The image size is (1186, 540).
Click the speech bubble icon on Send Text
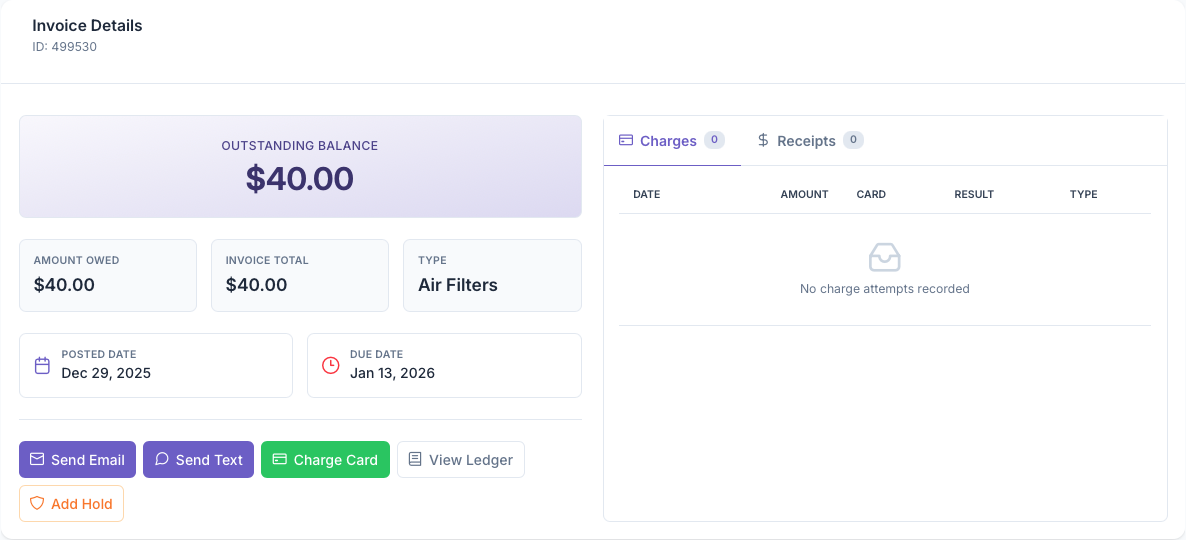coord(161,460)
